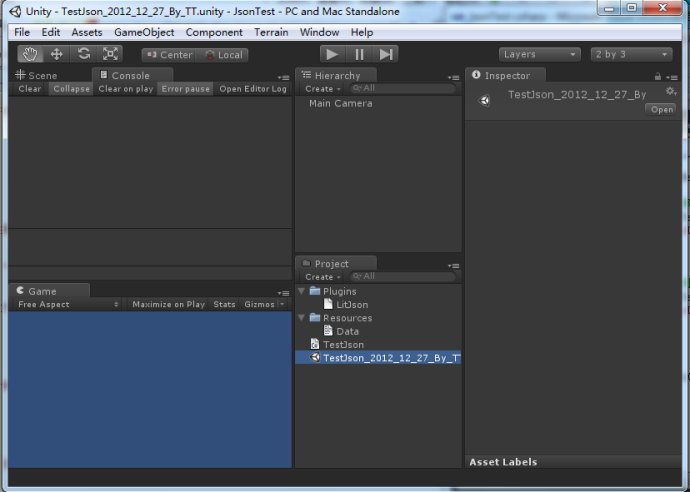
Task: Select the Resources folder icon
Action: point(315,317)
